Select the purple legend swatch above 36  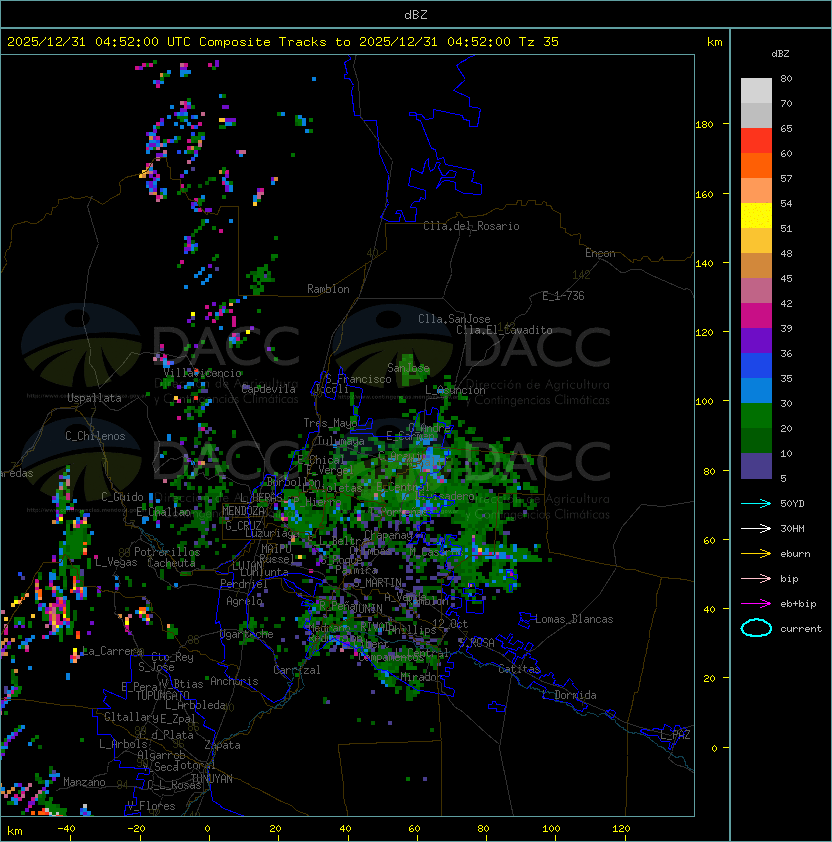pos(756,340)
